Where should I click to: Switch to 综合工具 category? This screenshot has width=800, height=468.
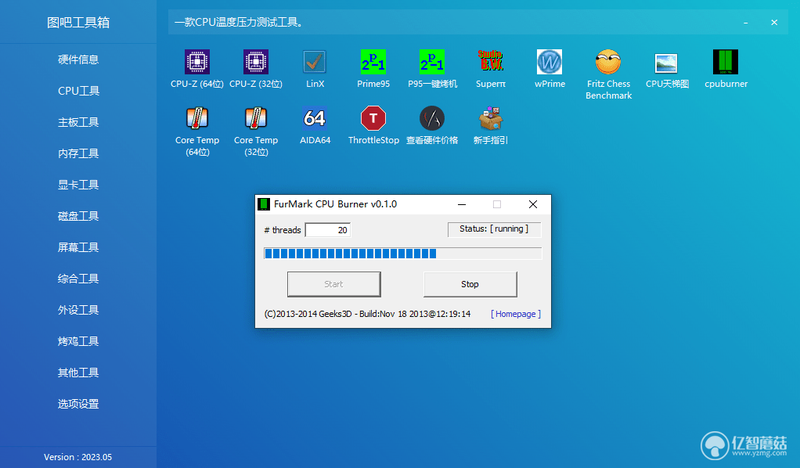78,279
